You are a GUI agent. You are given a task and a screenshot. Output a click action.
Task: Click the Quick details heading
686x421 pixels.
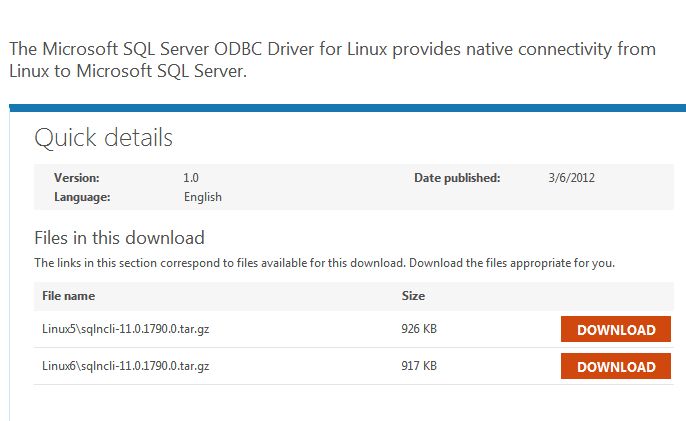[103, 138]
